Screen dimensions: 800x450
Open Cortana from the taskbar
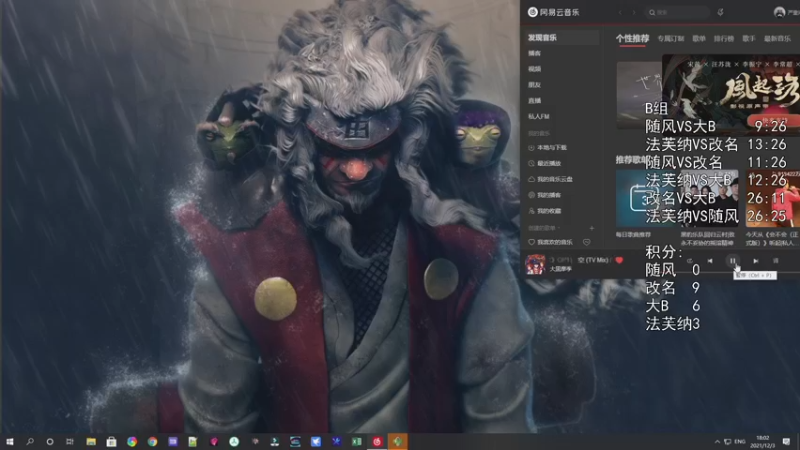(49, 441)
